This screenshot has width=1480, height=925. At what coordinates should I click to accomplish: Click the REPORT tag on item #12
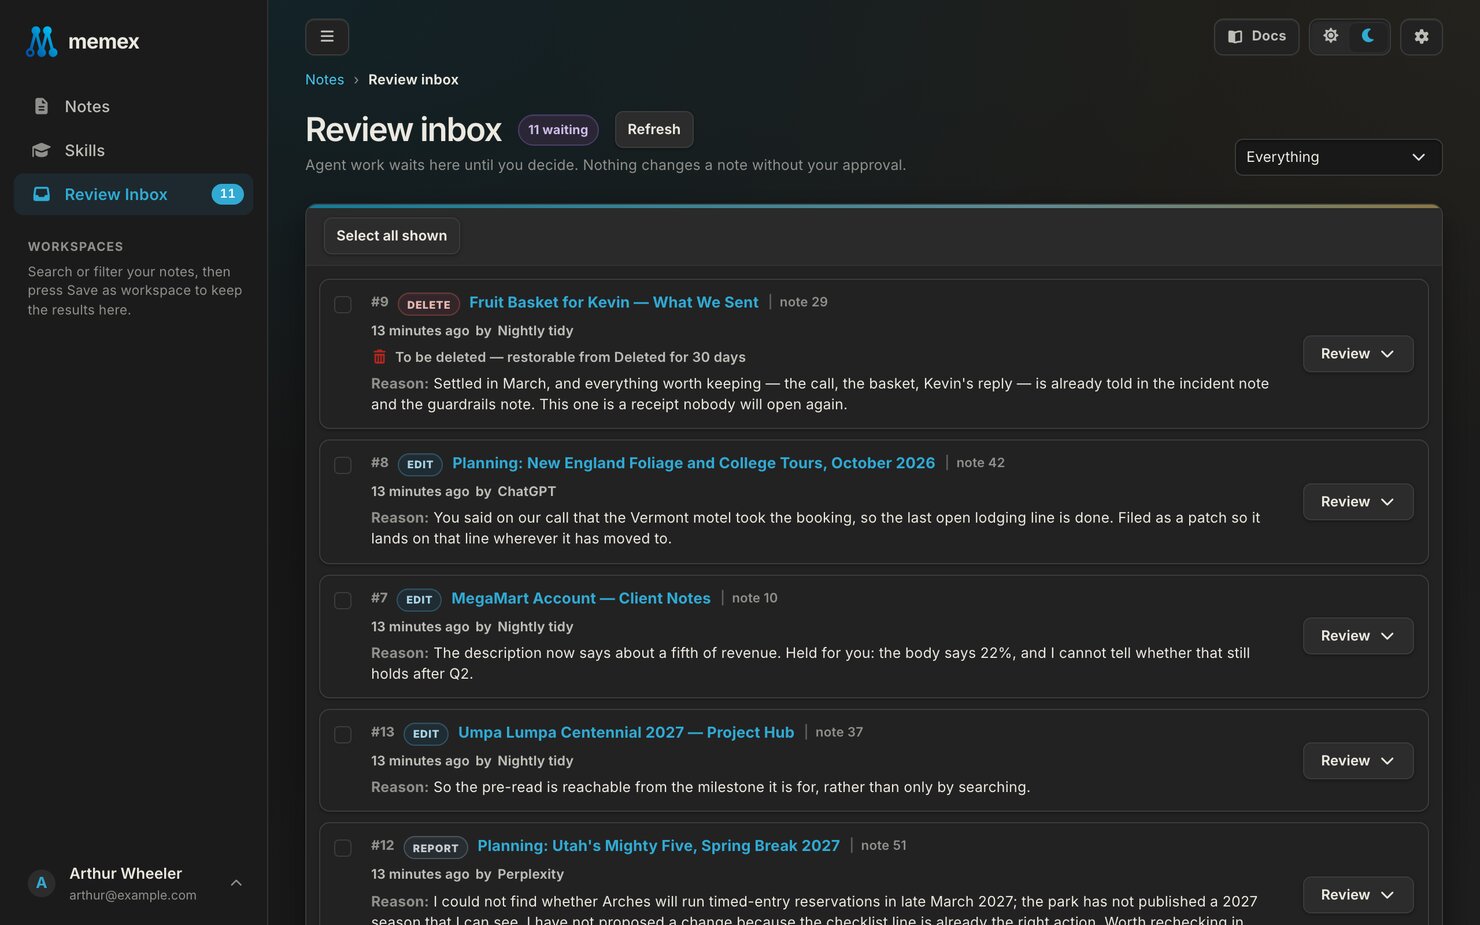tap(435, 848)
